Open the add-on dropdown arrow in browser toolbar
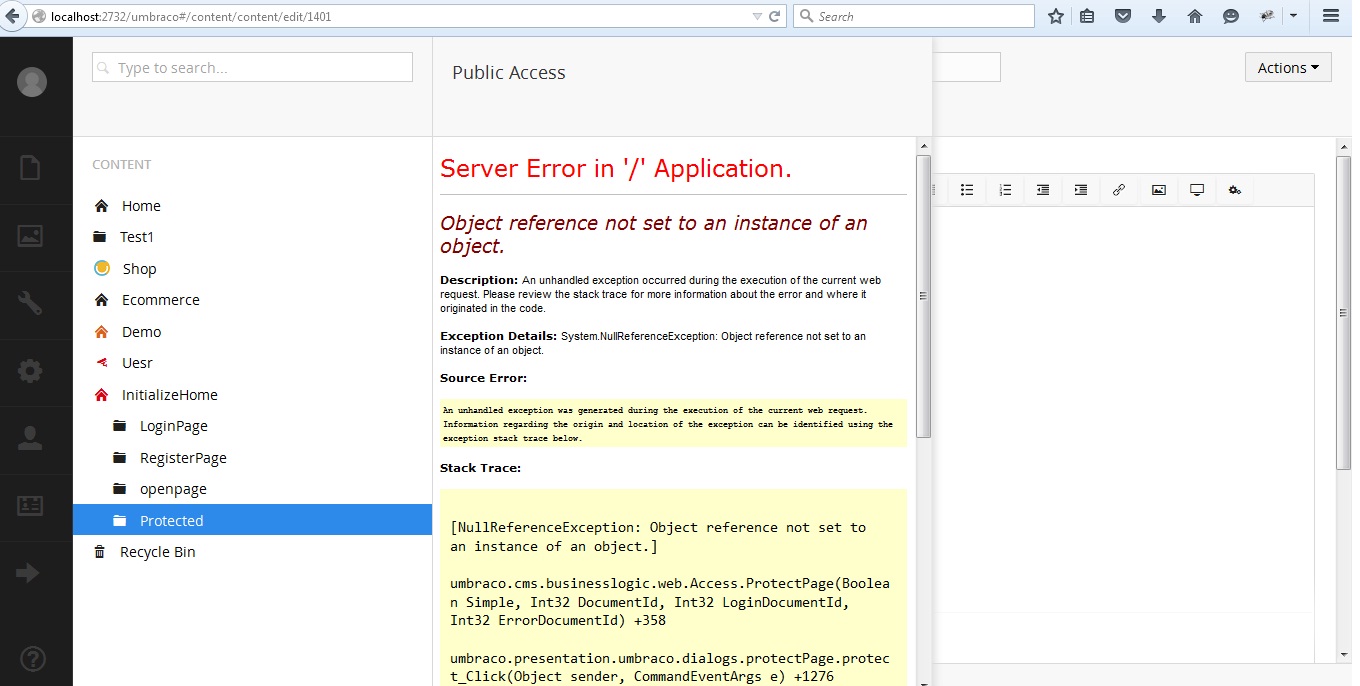This screenshot has width=1360, height=686. pos(1293,16)
